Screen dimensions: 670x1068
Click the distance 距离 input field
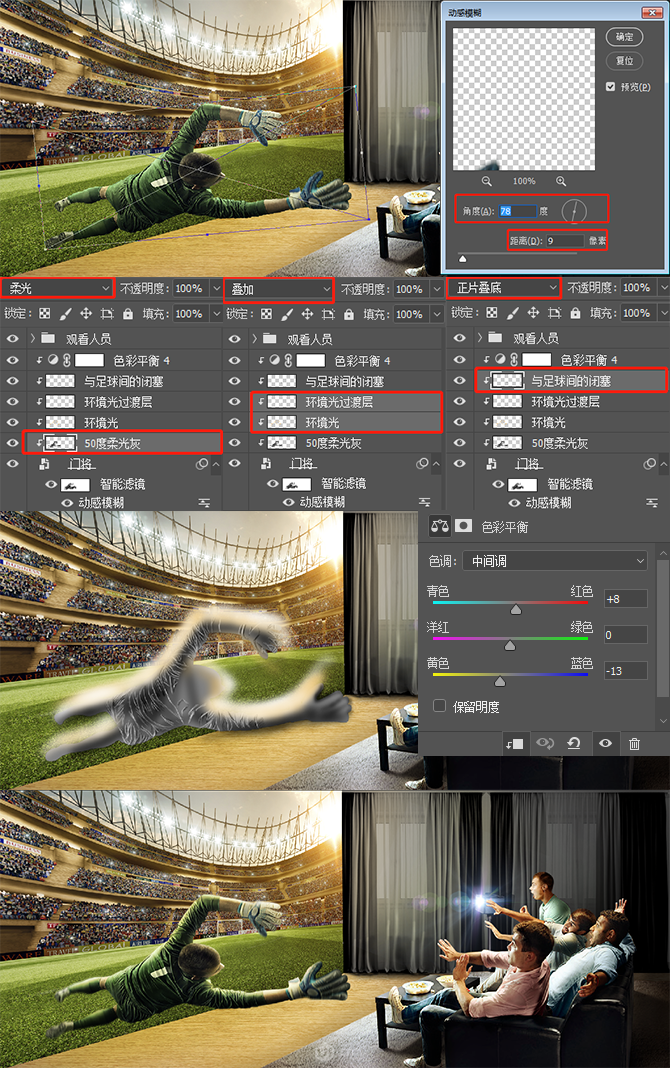(x=564, y=240)
